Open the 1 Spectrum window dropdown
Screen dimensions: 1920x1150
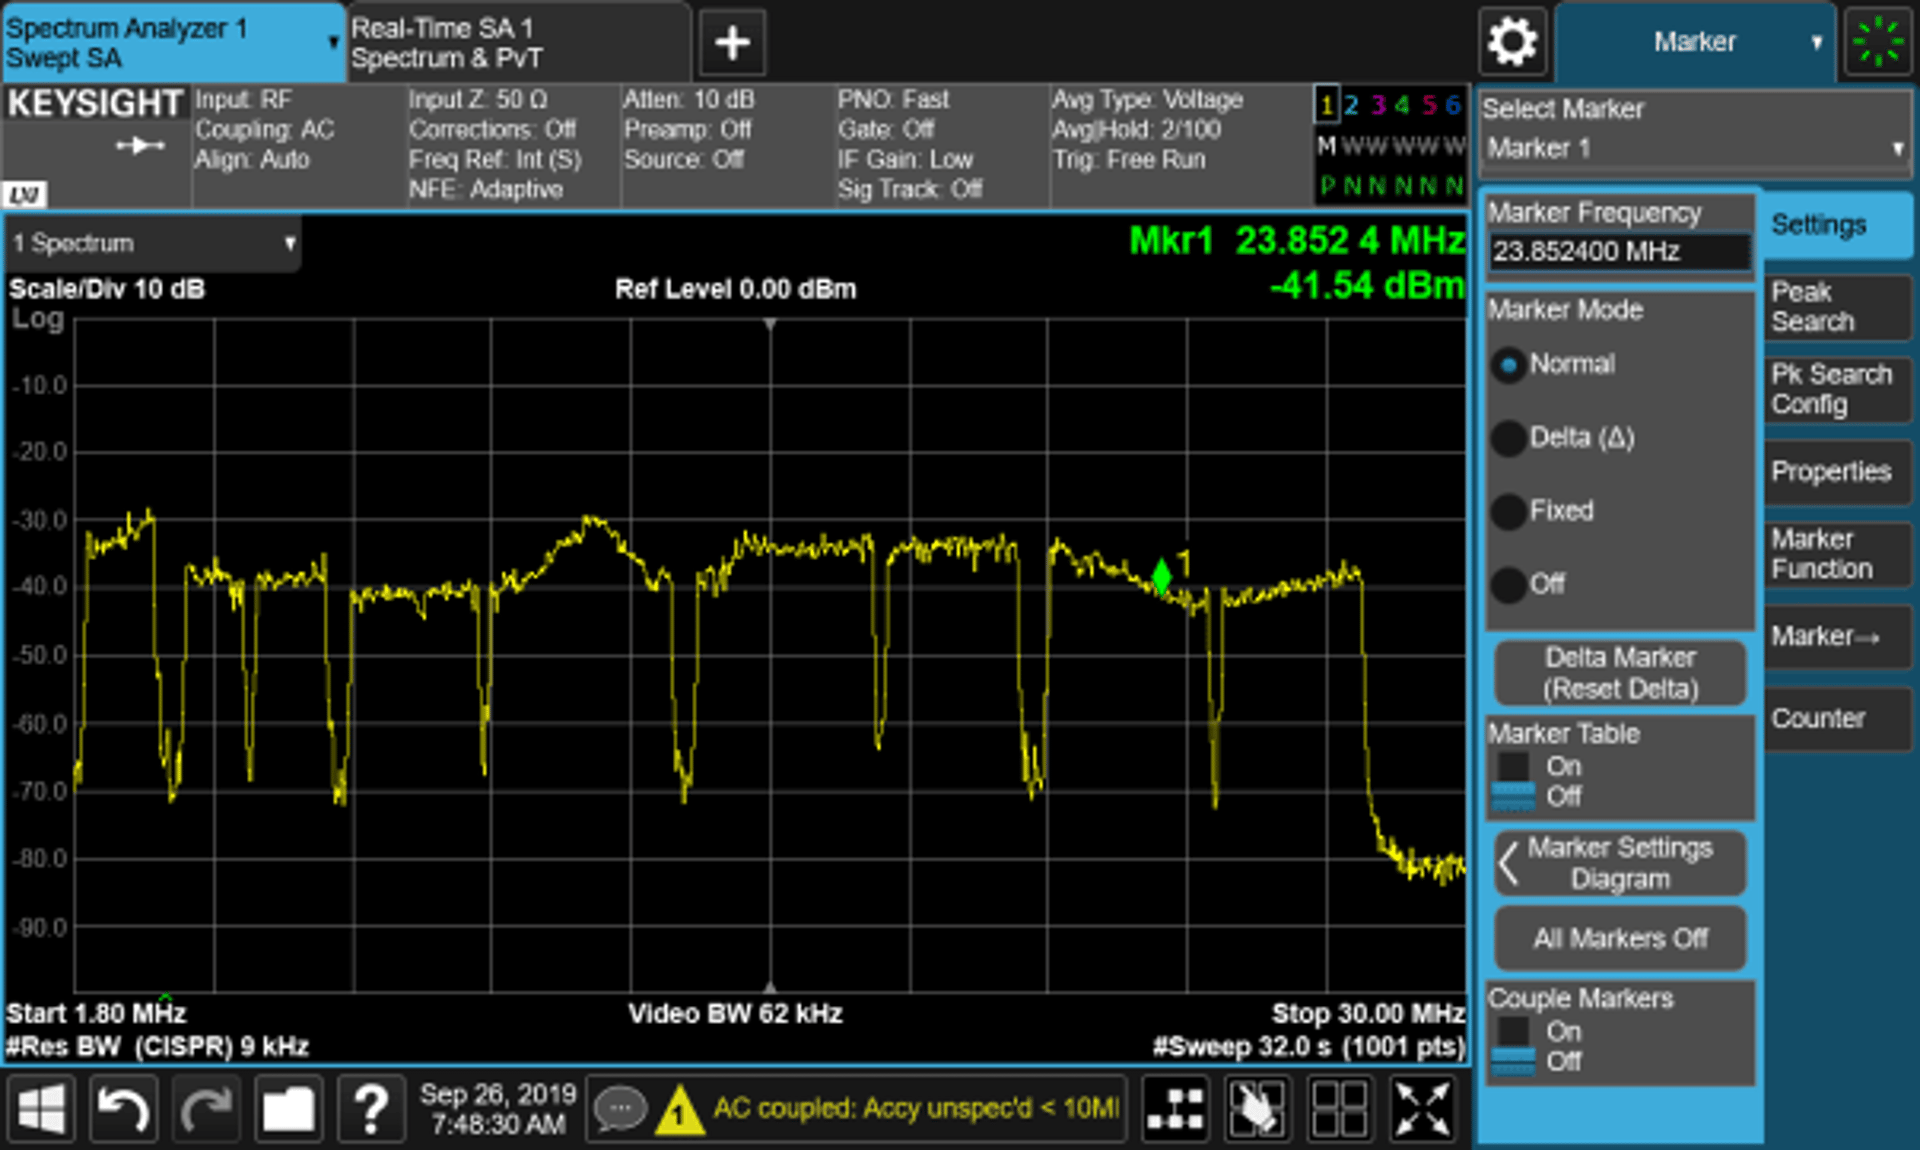(x=153, y=243)
